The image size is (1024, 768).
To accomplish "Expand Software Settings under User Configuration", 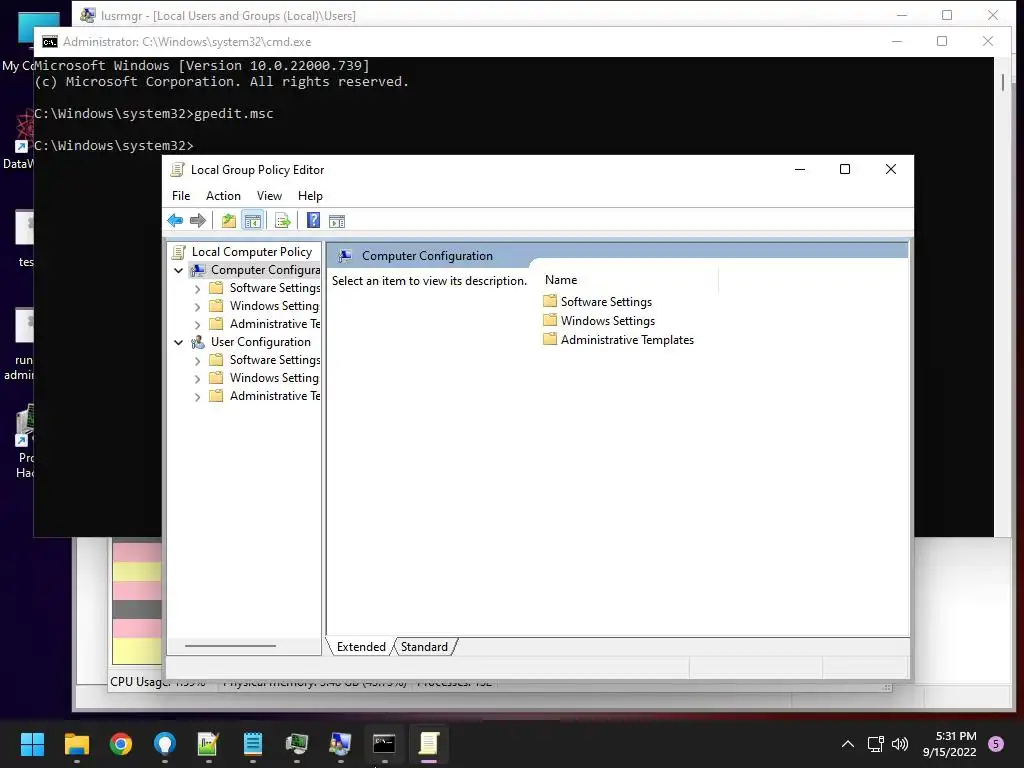I will point(197,360).
